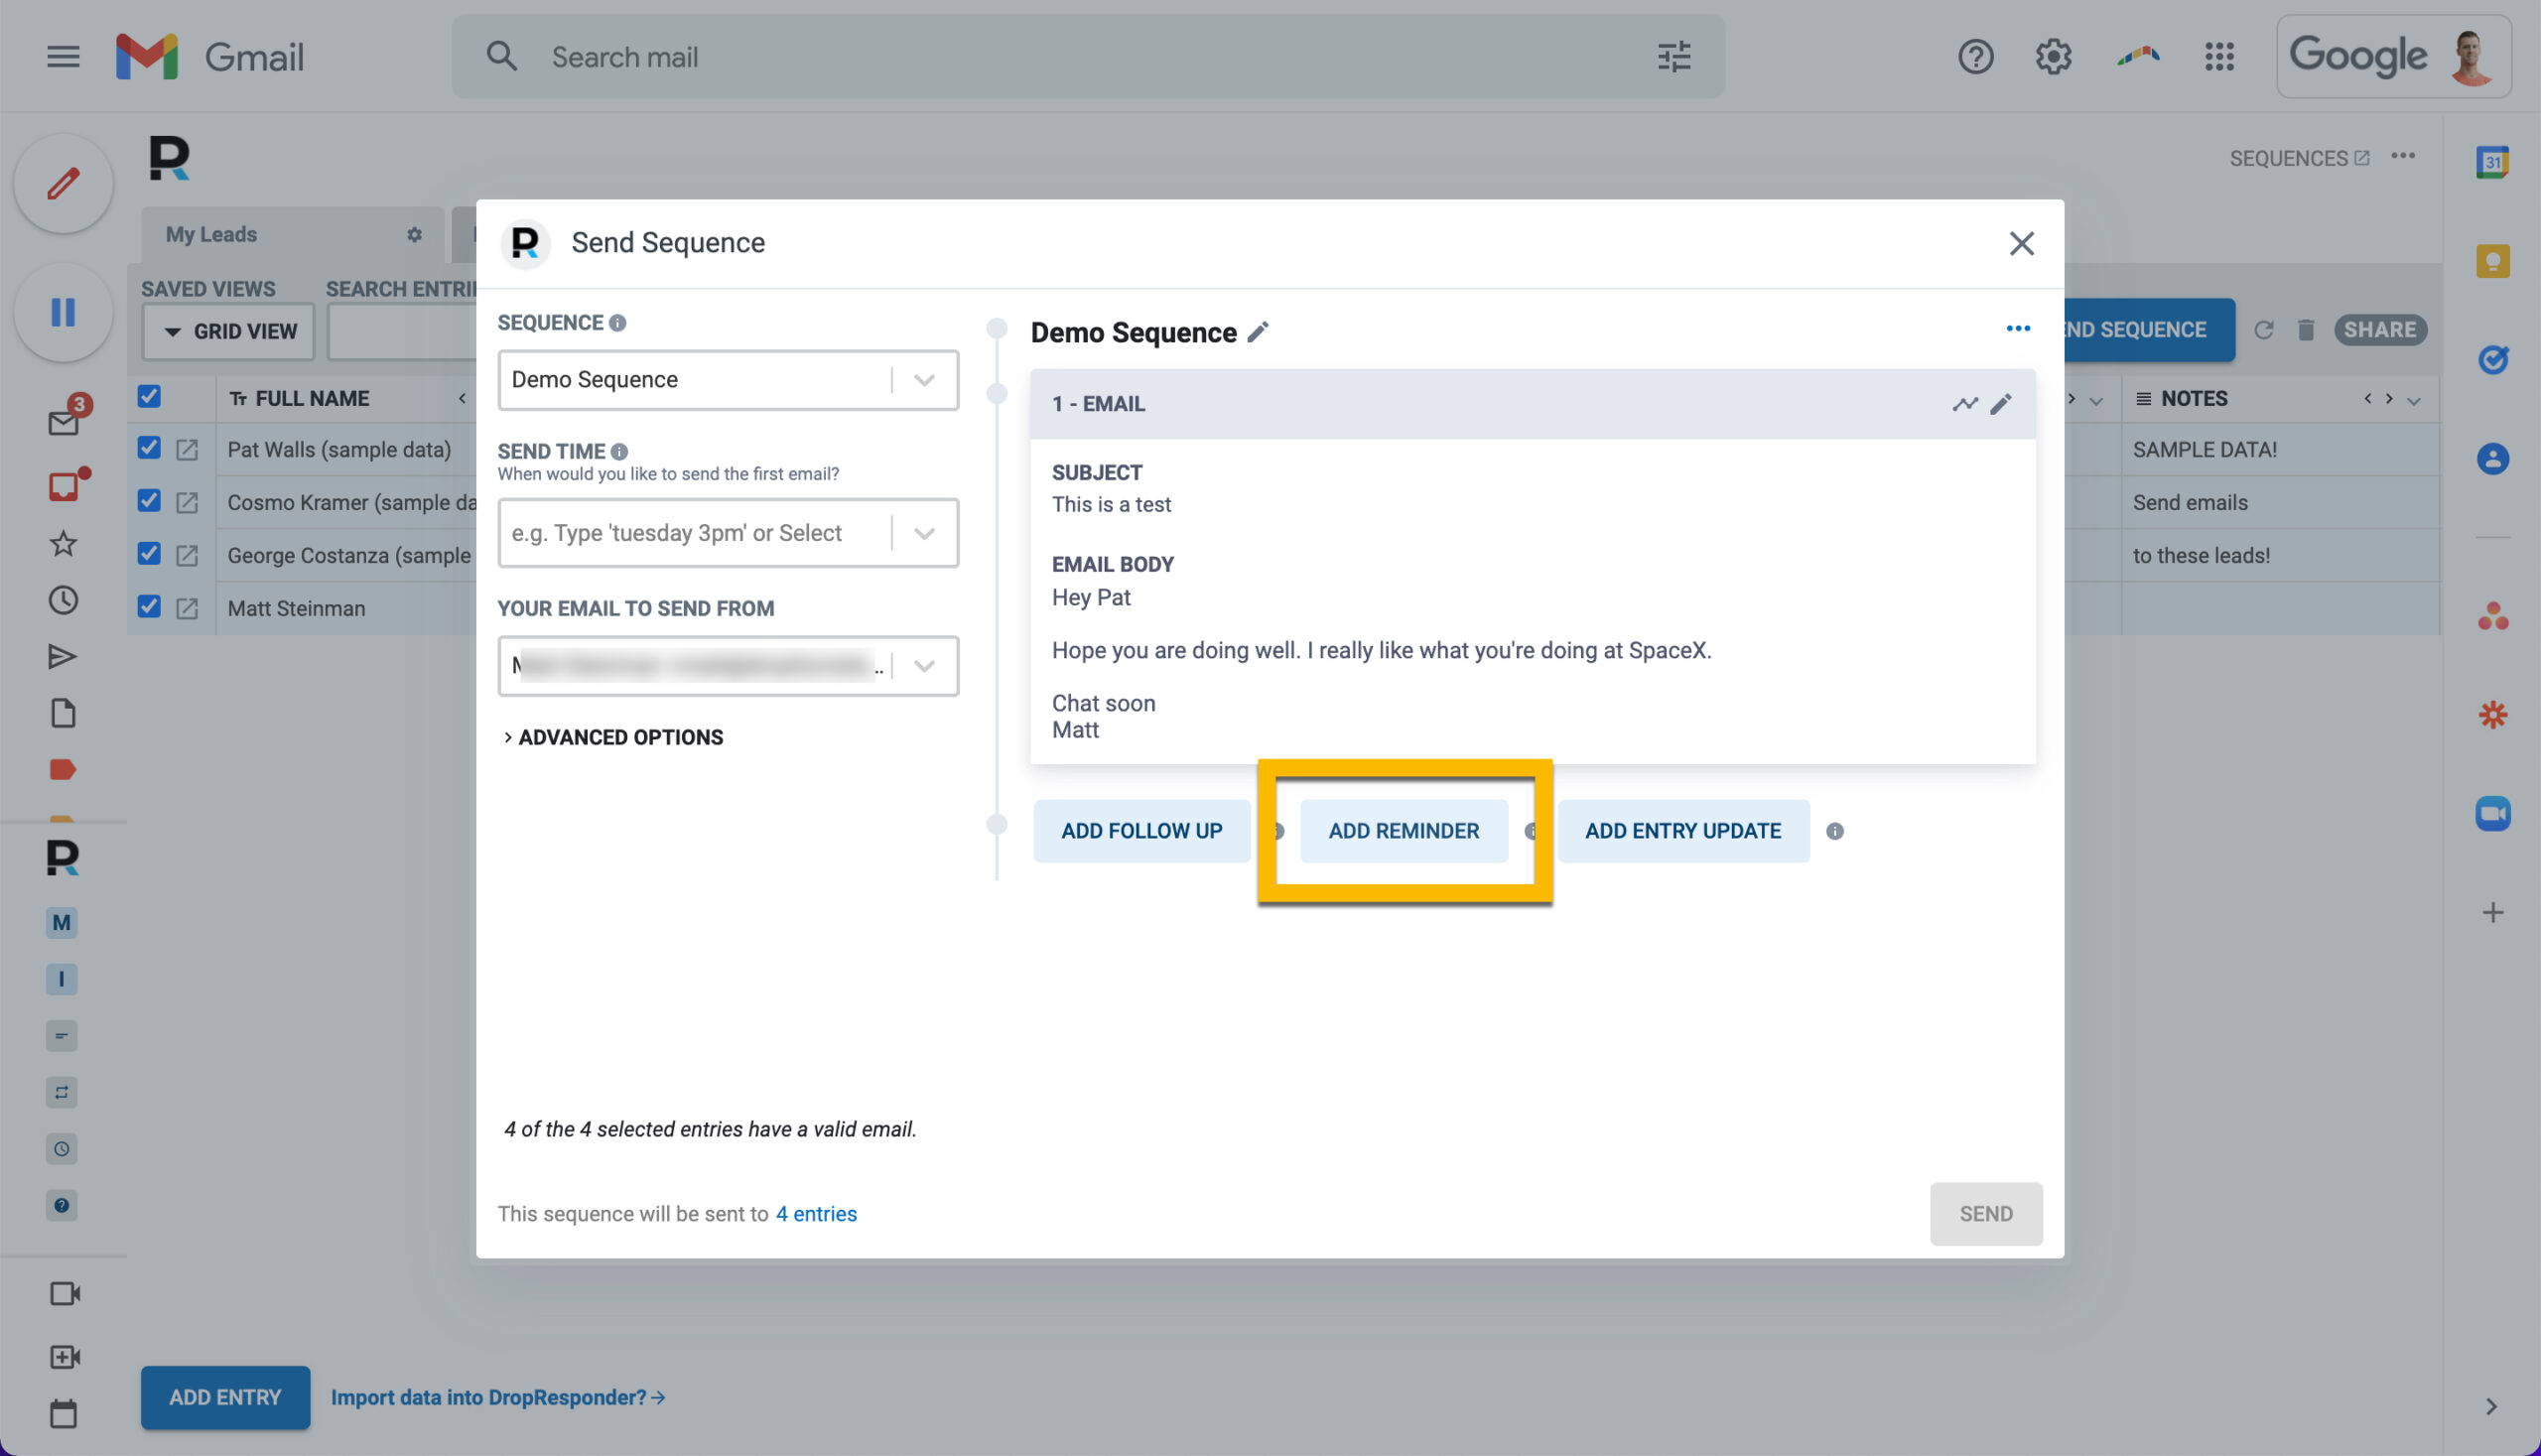This screenshot has width=2541, height=1456.
Task: Click in the Search mail field
Action: coord(1088,56)
